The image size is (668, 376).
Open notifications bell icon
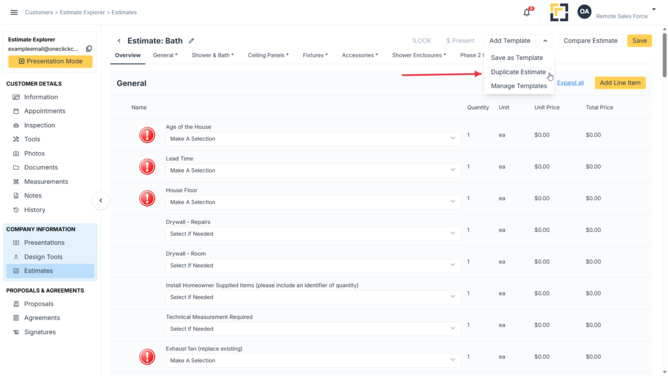point(527,12)
